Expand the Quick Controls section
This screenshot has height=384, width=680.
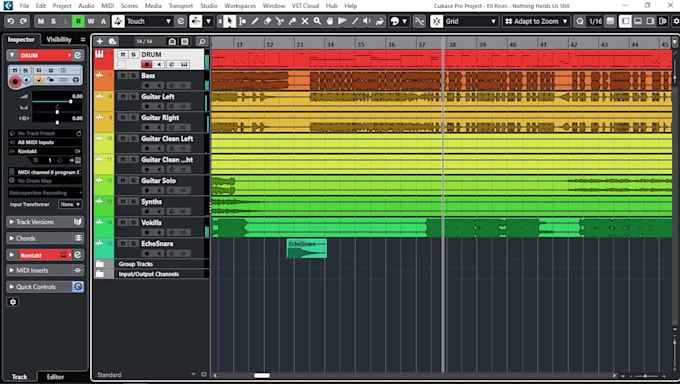pos(45,287)
